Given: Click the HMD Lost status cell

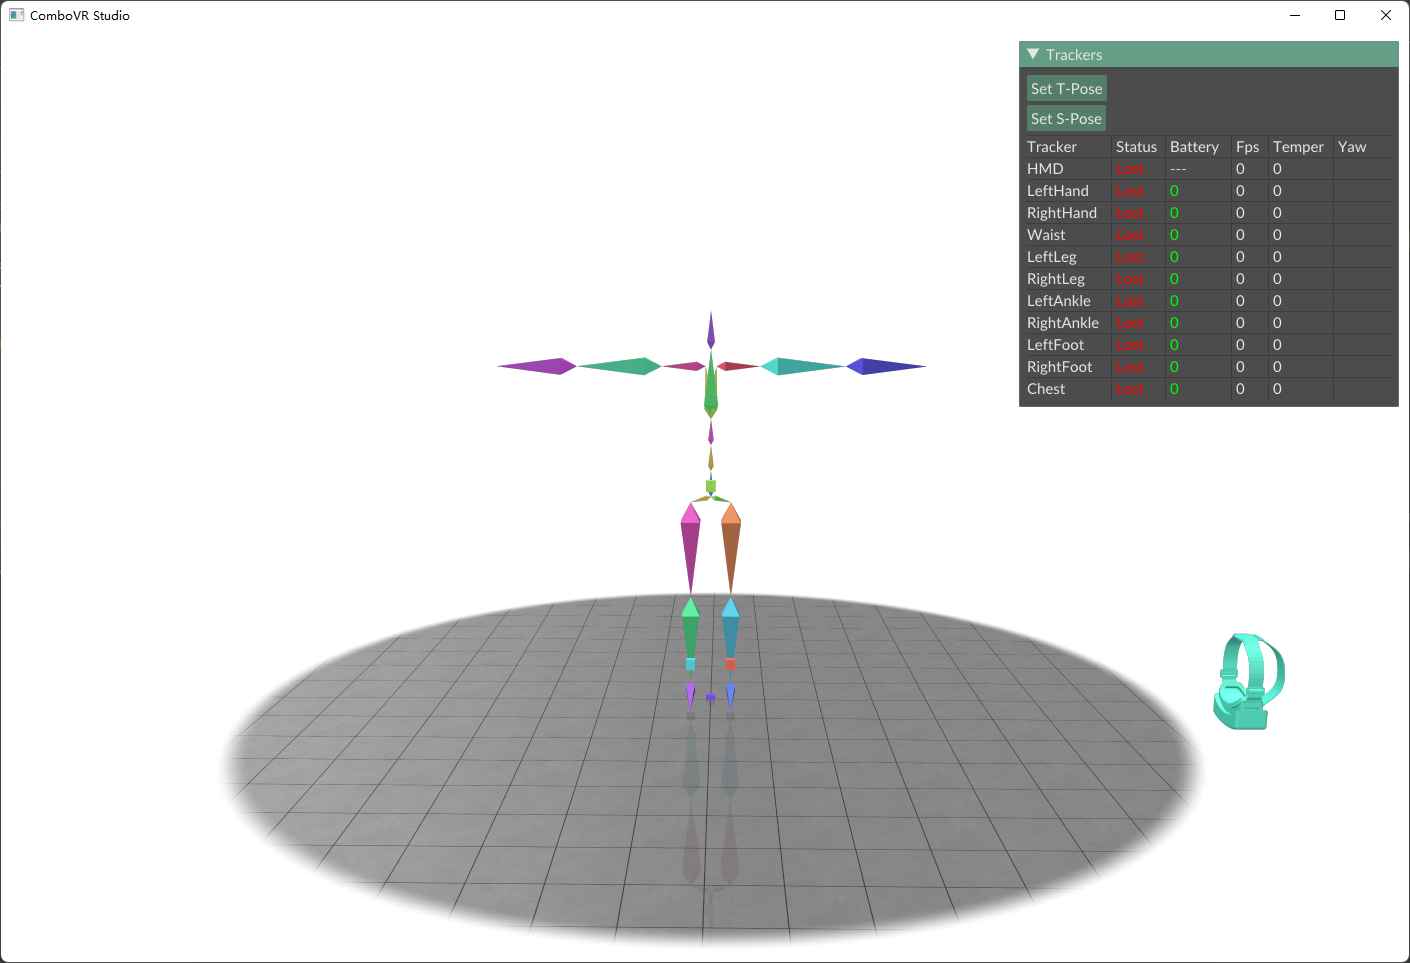Looking at the screenshot, I should (x=1130, y=169).
